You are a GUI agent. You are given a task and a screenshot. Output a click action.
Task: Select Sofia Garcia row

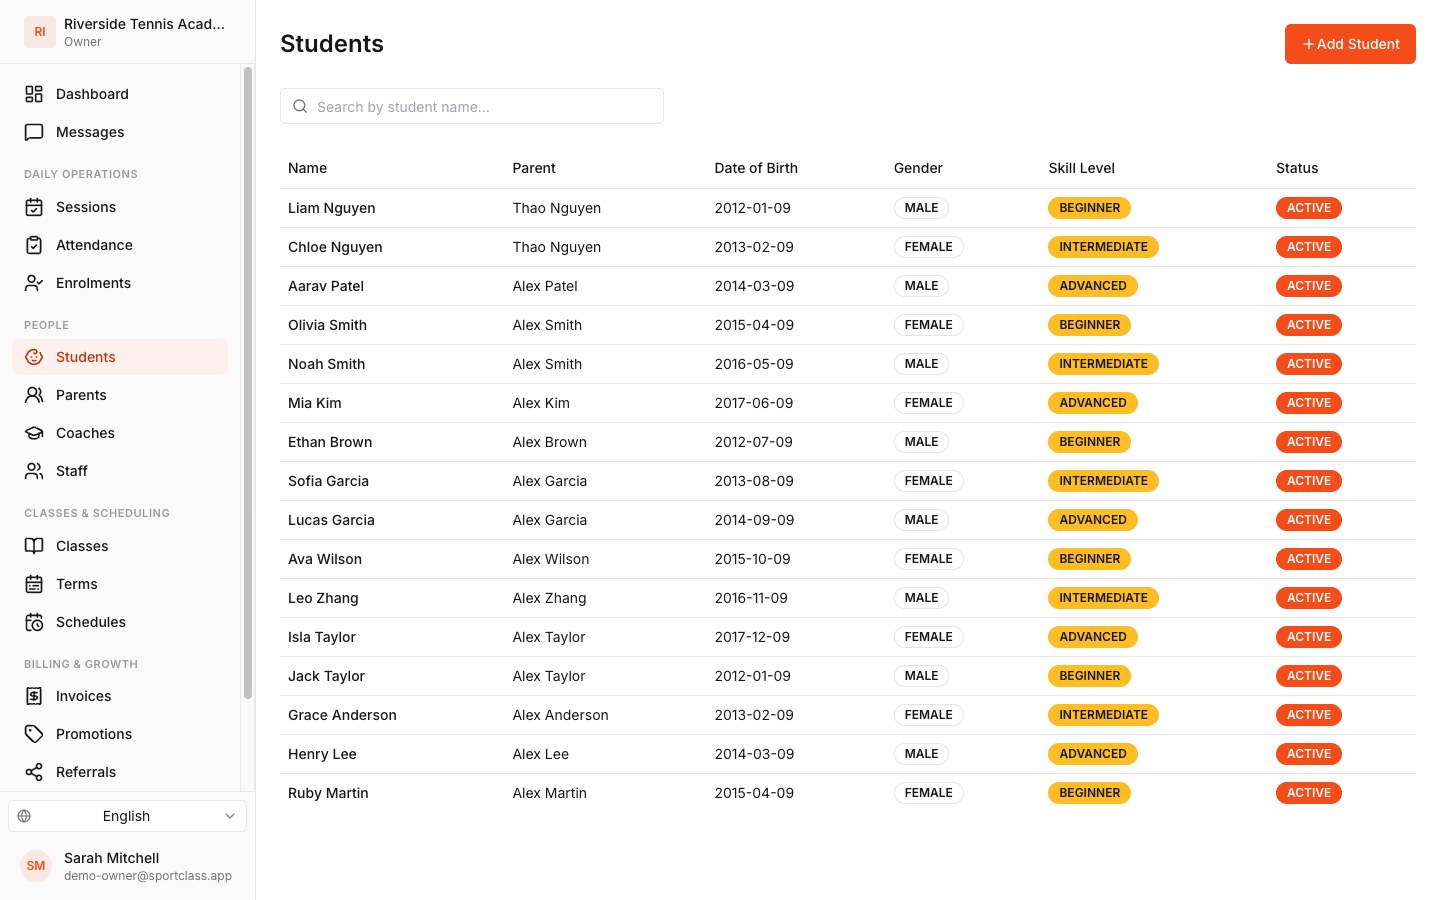tap(848, 481)
